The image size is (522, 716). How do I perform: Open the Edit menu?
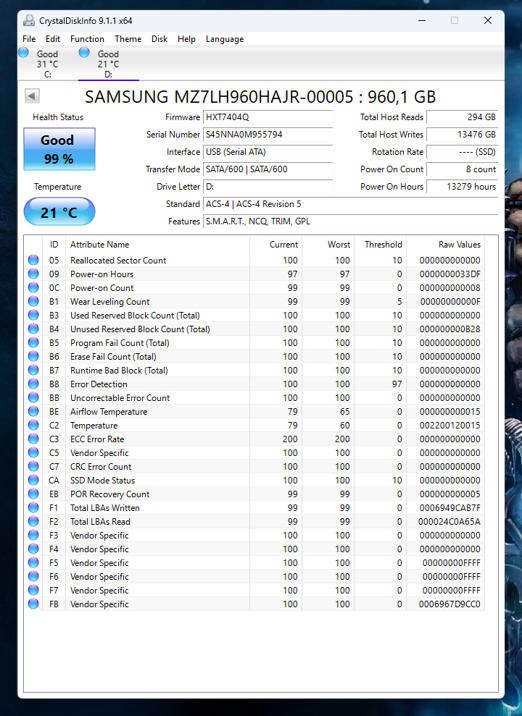click(53, 39)
